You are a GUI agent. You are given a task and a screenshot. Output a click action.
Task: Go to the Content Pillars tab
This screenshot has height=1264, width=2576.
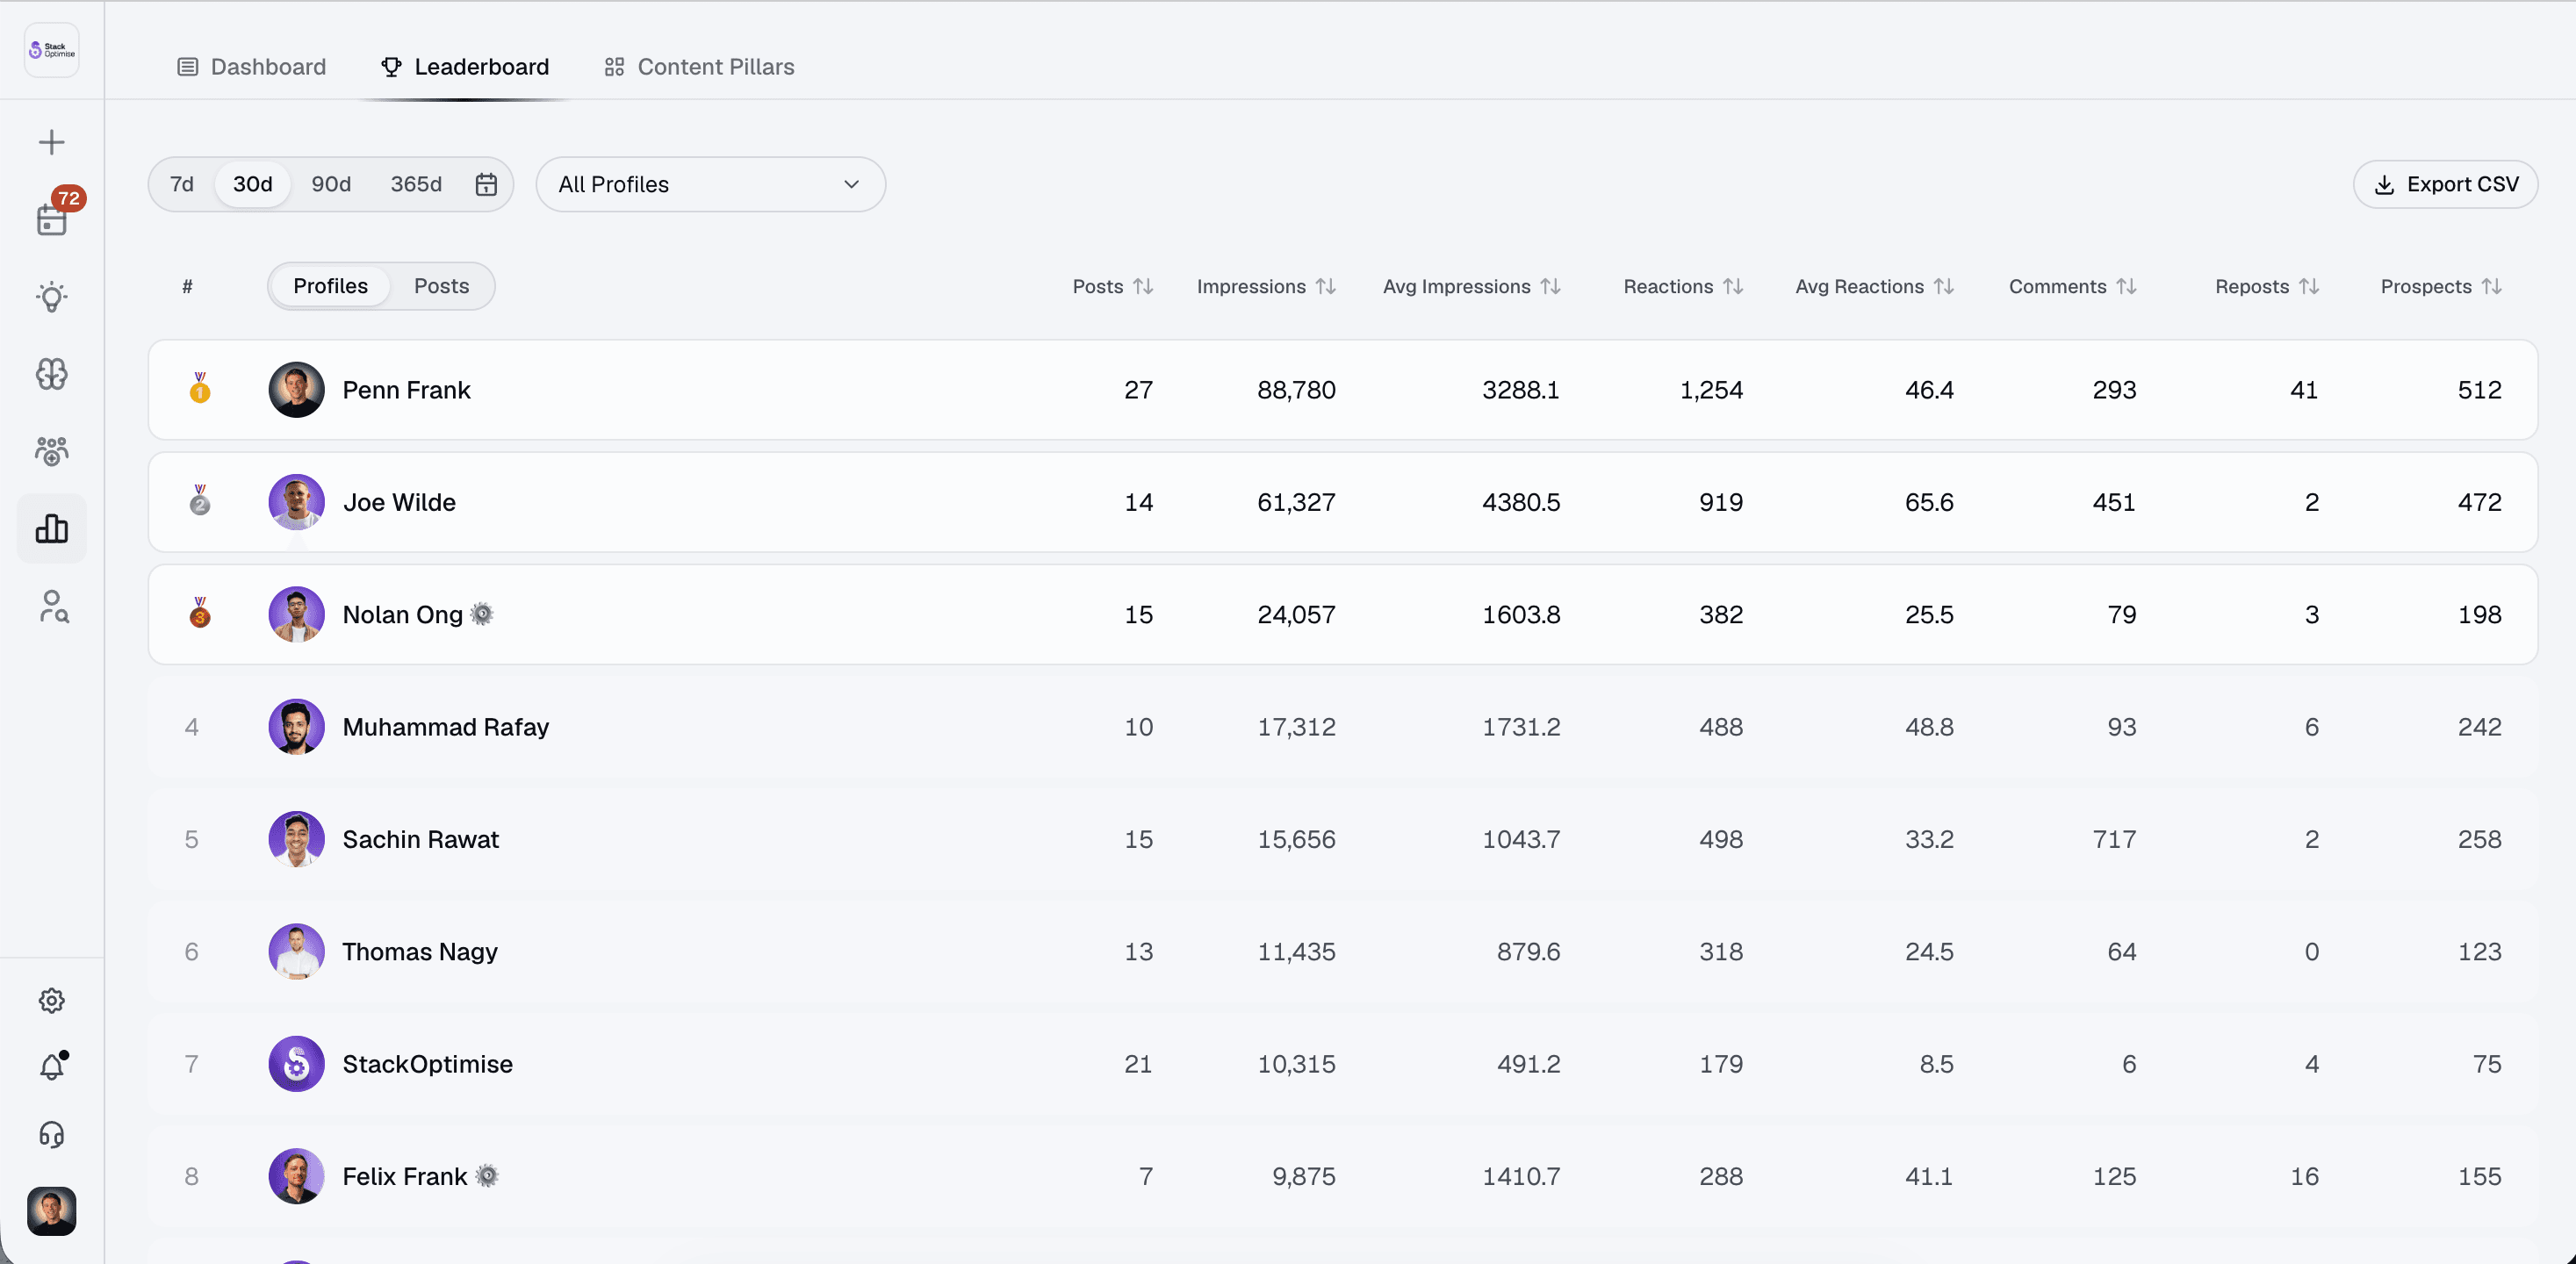pos(699,67)
